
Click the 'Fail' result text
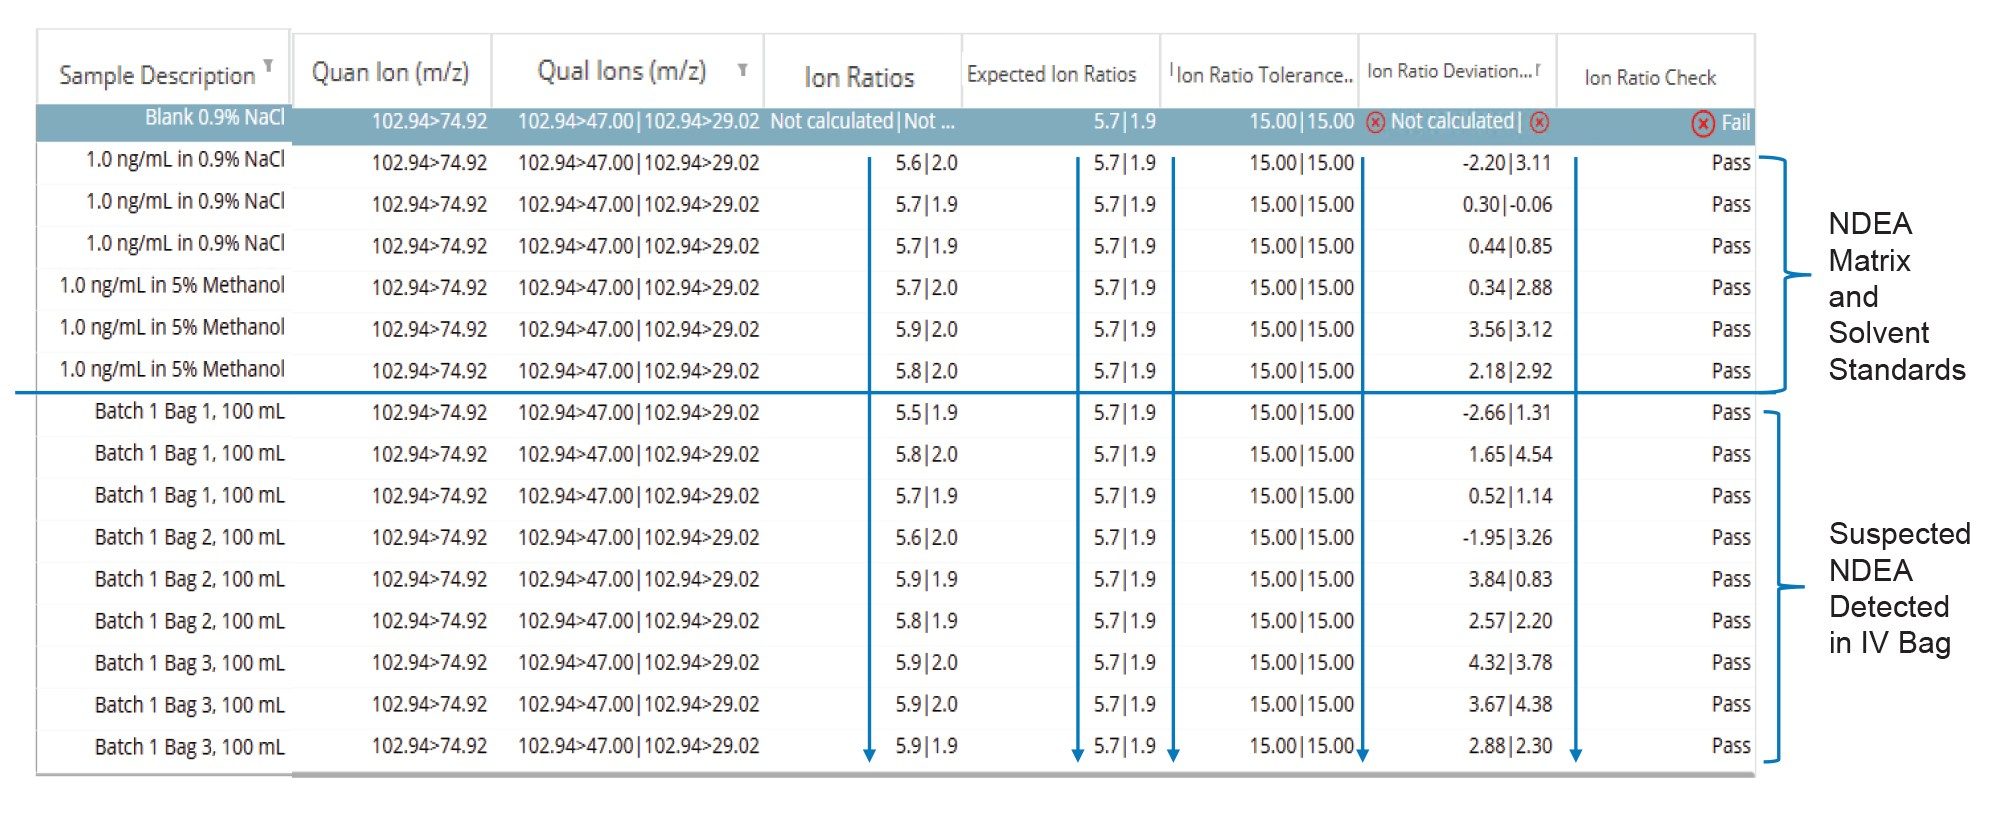click(x=1736, y=122)
